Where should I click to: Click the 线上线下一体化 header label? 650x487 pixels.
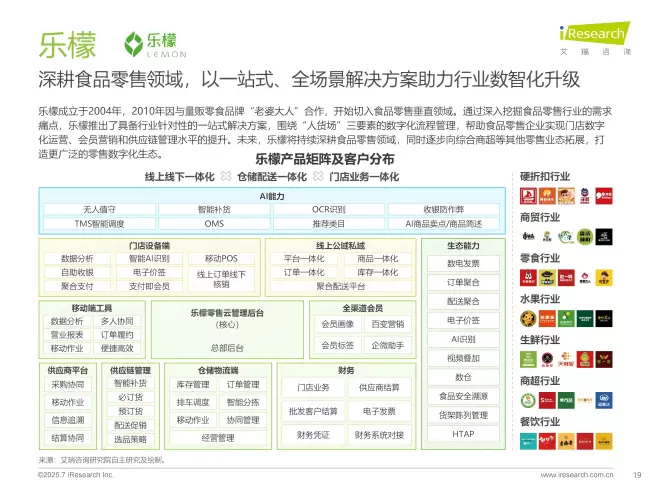[x=179, y=176]
